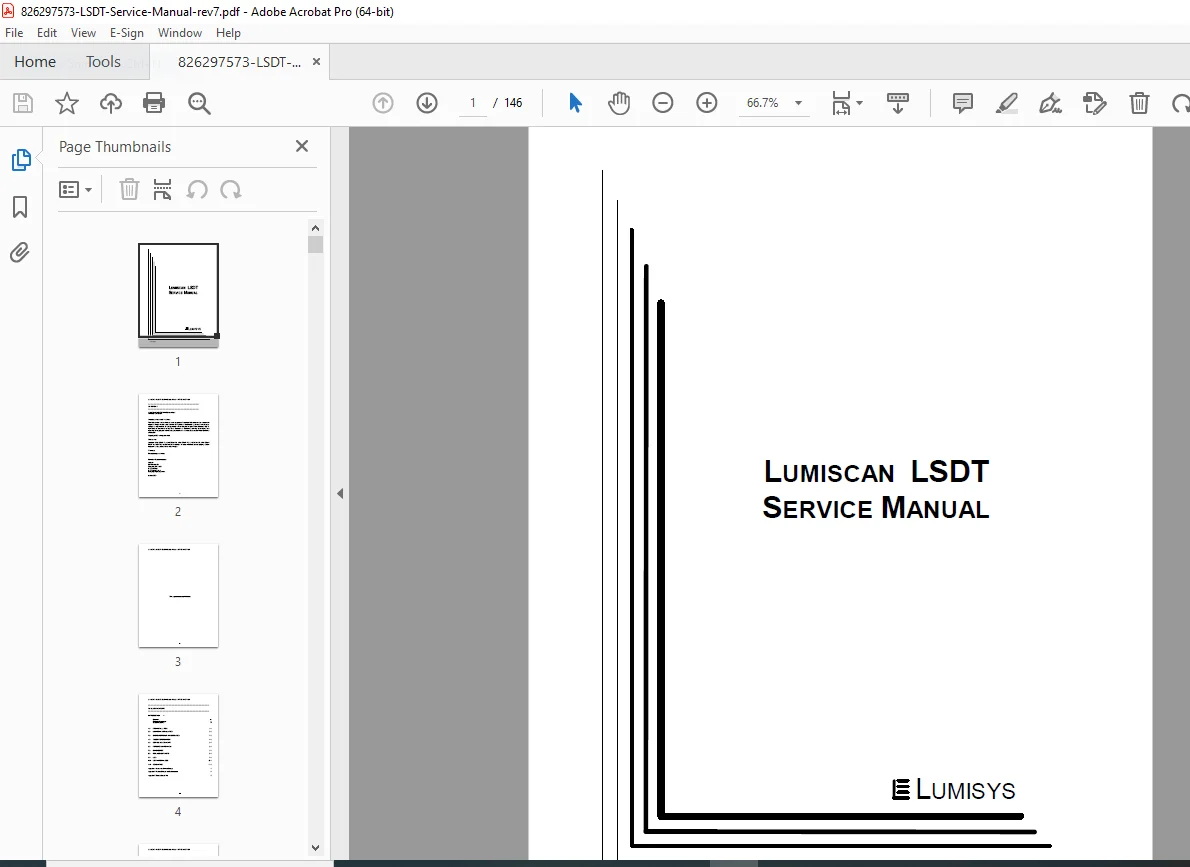Add document to starred with star icon
Screen dimensions: 1190x867
(x=67, y=103)
